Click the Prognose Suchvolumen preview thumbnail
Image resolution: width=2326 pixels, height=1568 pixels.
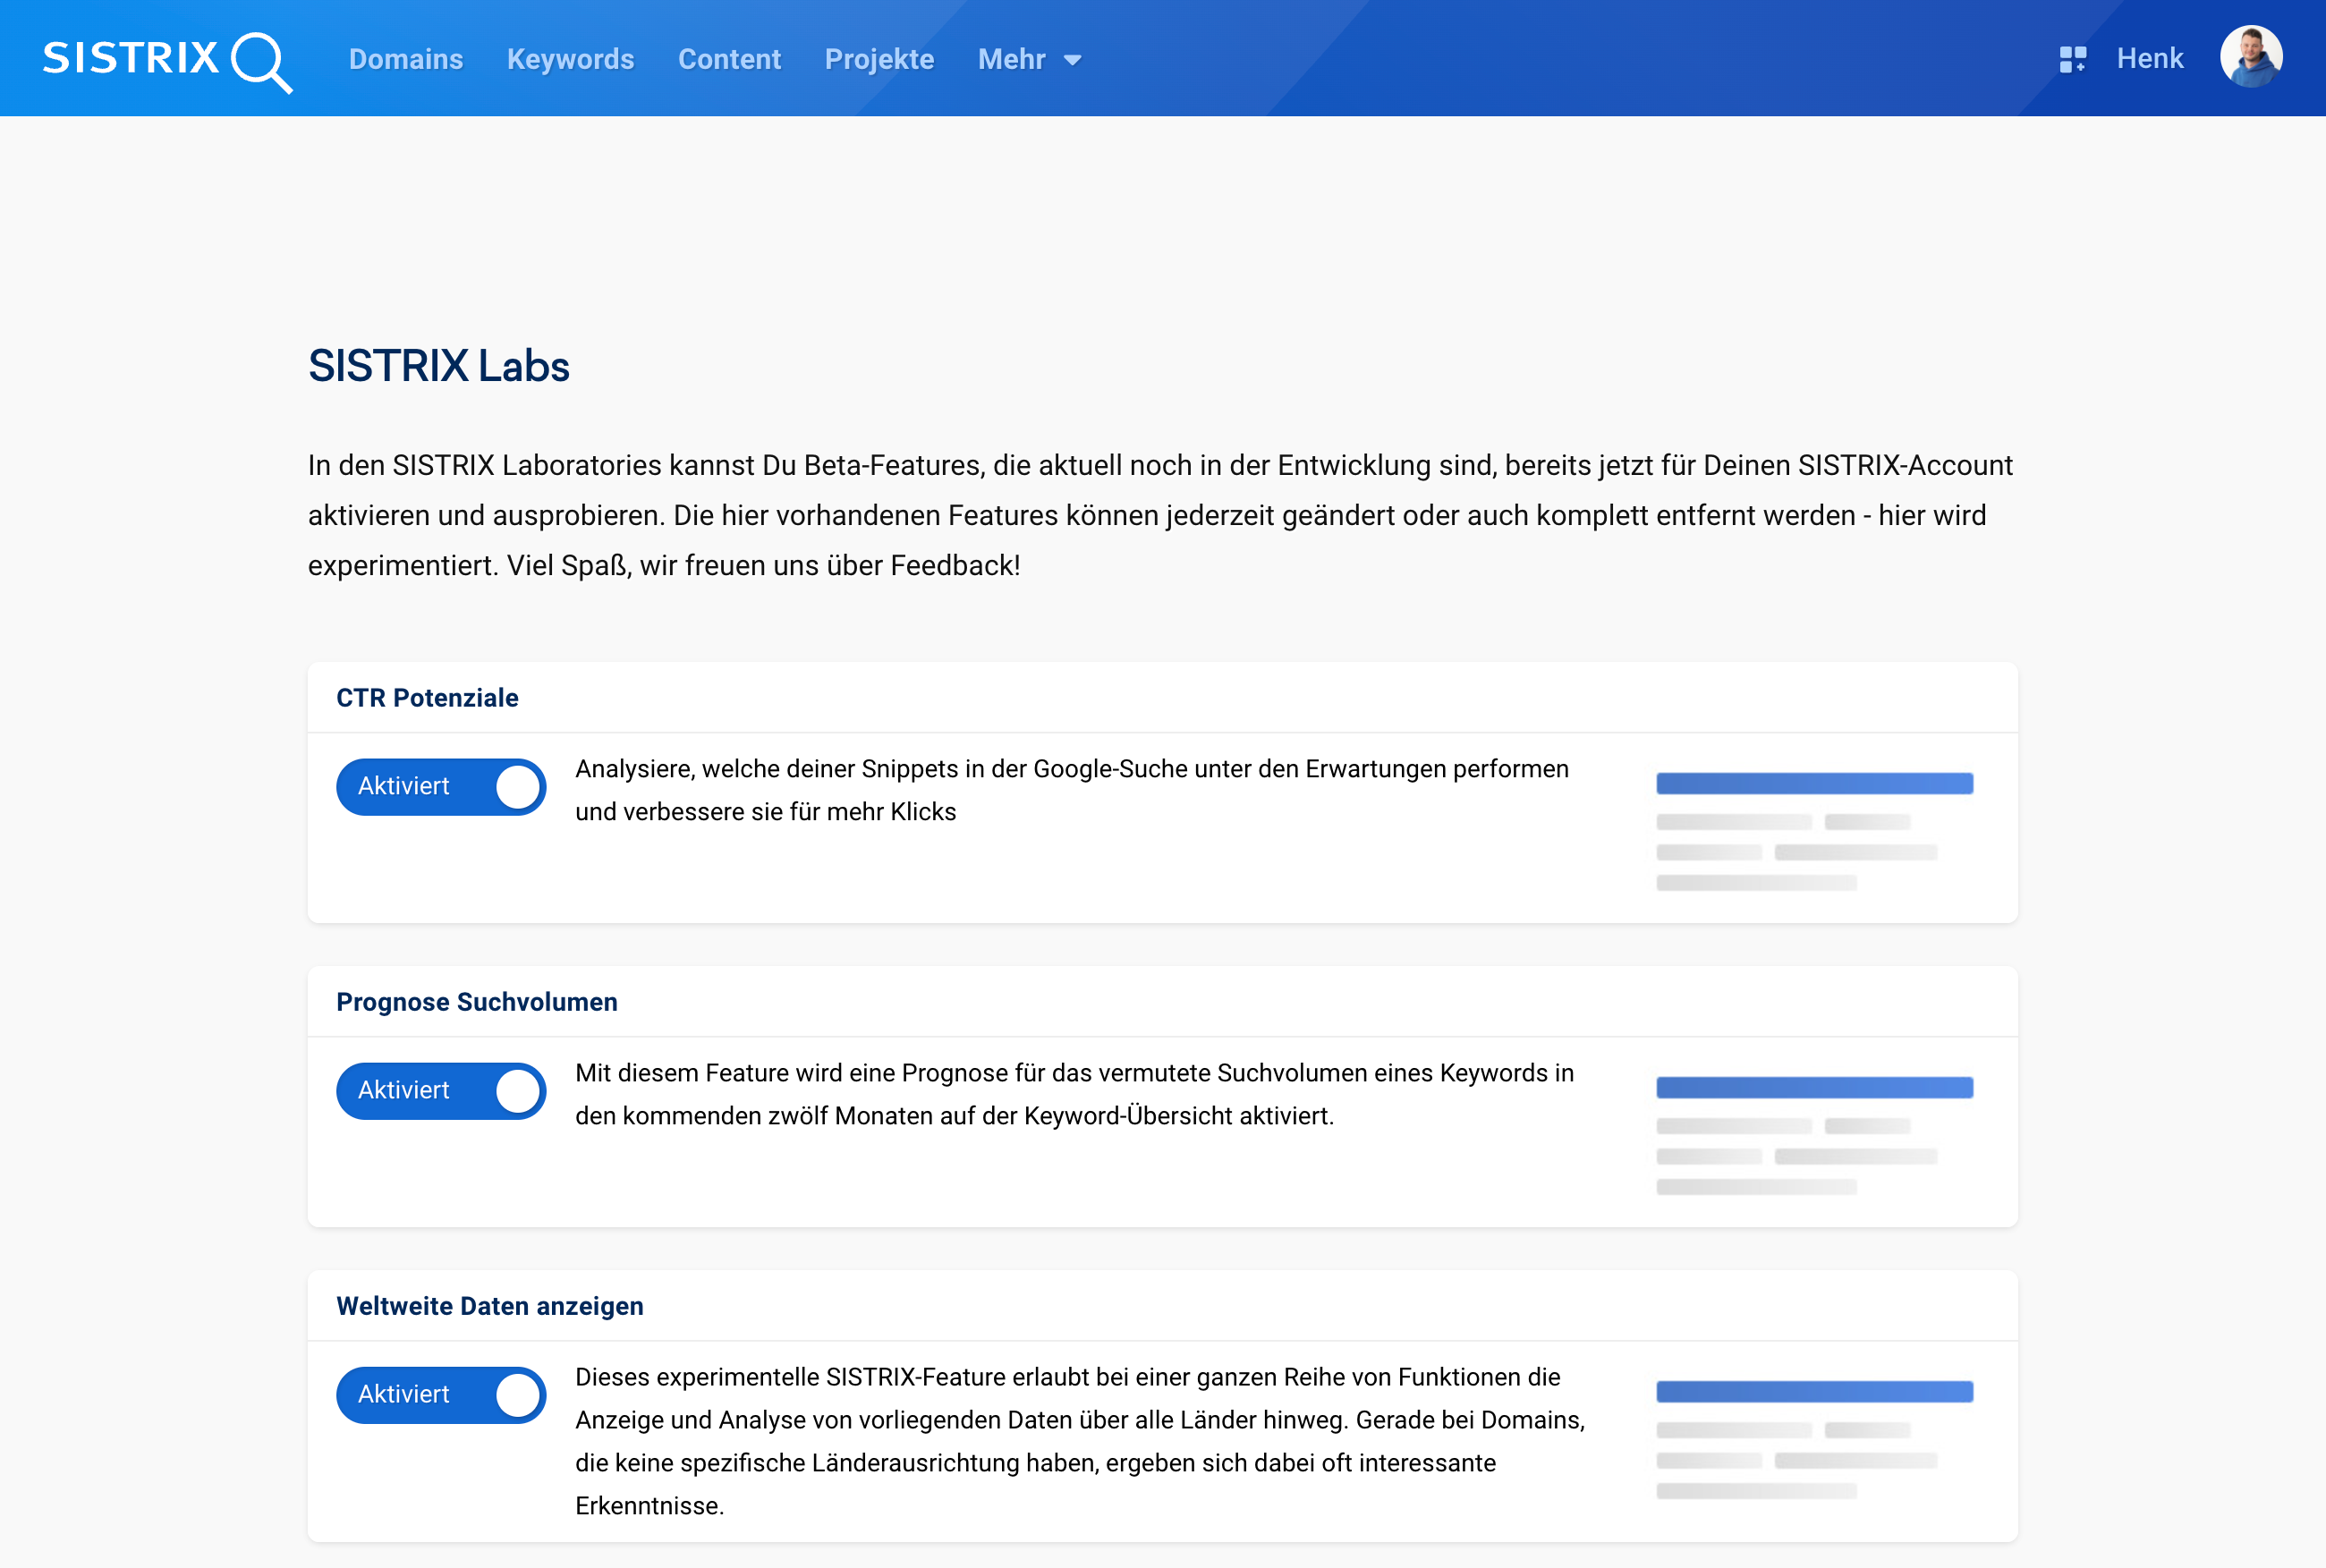(1814, 1134)
